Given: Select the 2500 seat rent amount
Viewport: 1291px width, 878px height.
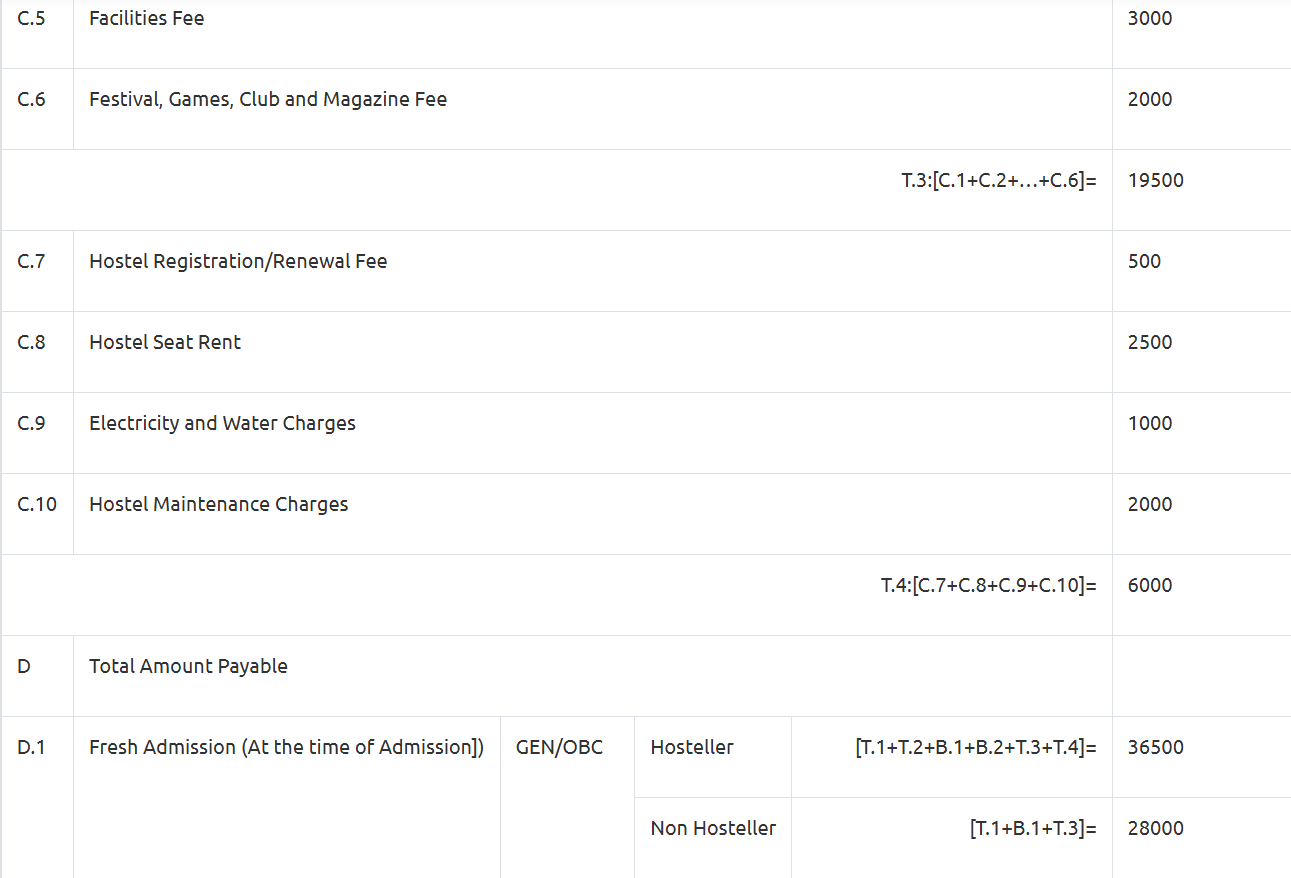Looking at the screenshot, I should (1150, 342).
